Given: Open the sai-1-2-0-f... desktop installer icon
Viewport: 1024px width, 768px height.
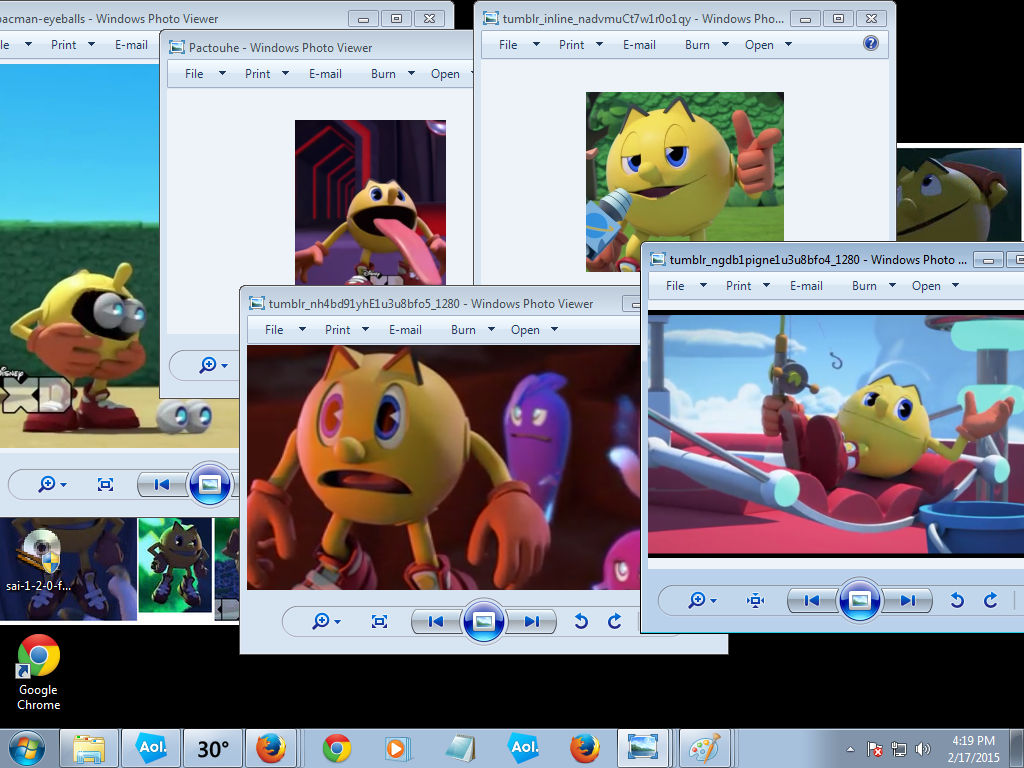Looking at the screenshot, I should point(39,560).
